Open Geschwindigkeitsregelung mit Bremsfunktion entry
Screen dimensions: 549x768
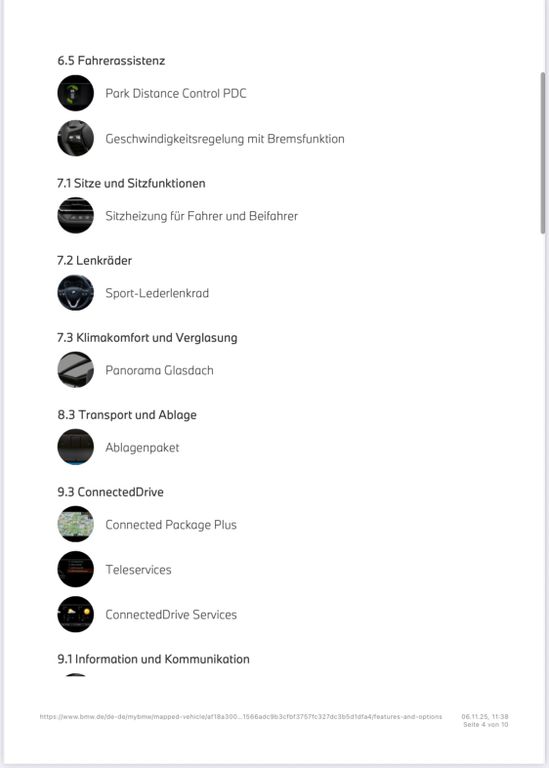point(225,139)
